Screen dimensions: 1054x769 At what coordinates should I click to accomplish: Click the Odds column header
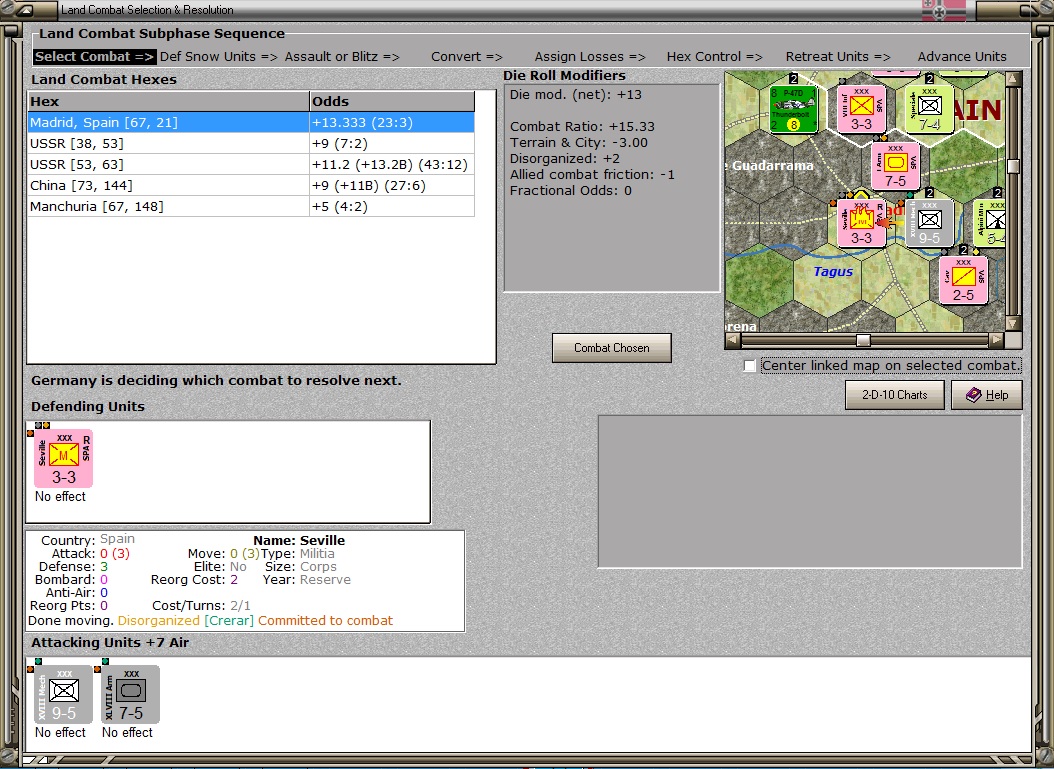(x=392, y=102)
